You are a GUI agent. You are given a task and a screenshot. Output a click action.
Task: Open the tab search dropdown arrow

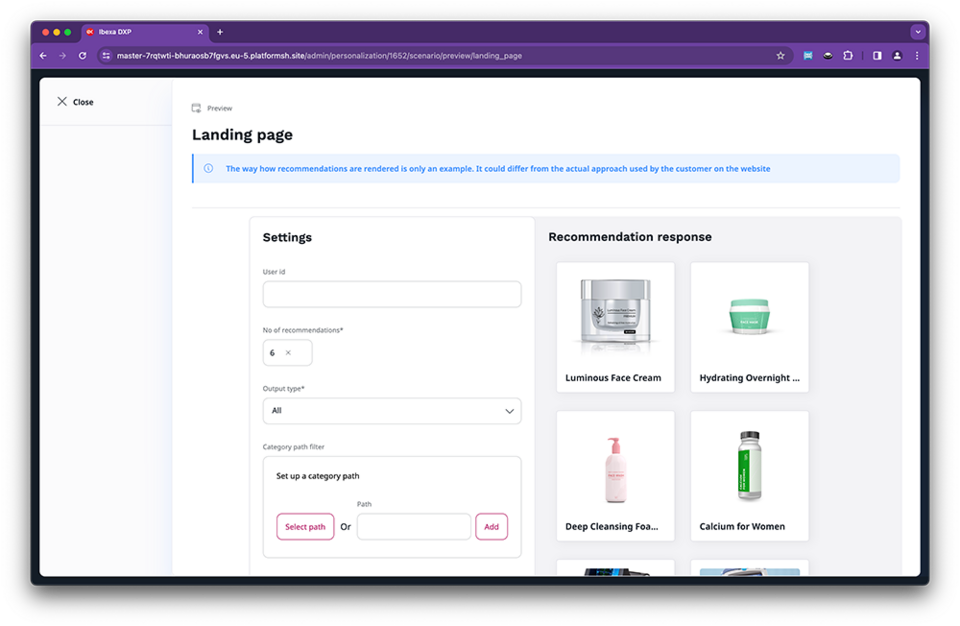click(x=917, y=32)
